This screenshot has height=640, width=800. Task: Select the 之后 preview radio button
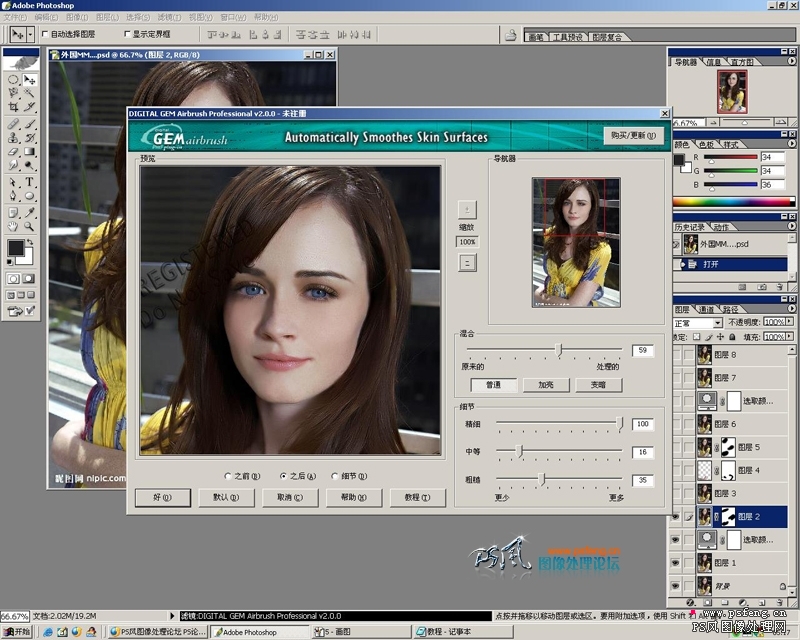(x=283, y=476)
